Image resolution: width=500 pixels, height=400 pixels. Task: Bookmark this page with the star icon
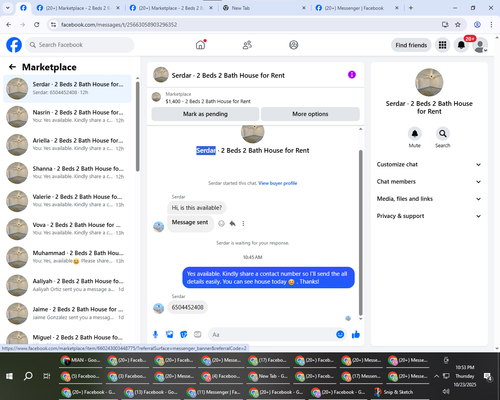click(x=458, y=24)
